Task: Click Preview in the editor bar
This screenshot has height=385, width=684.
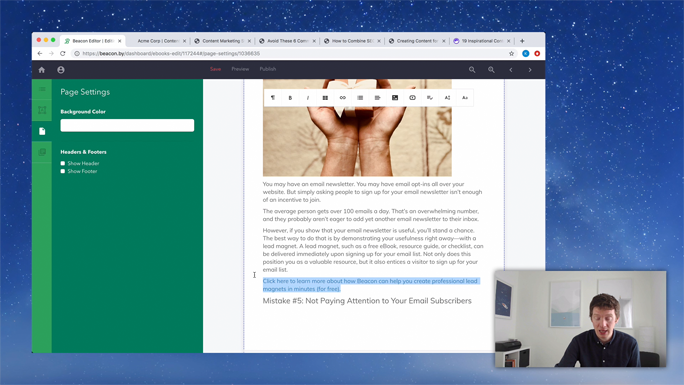Action: 240,69
